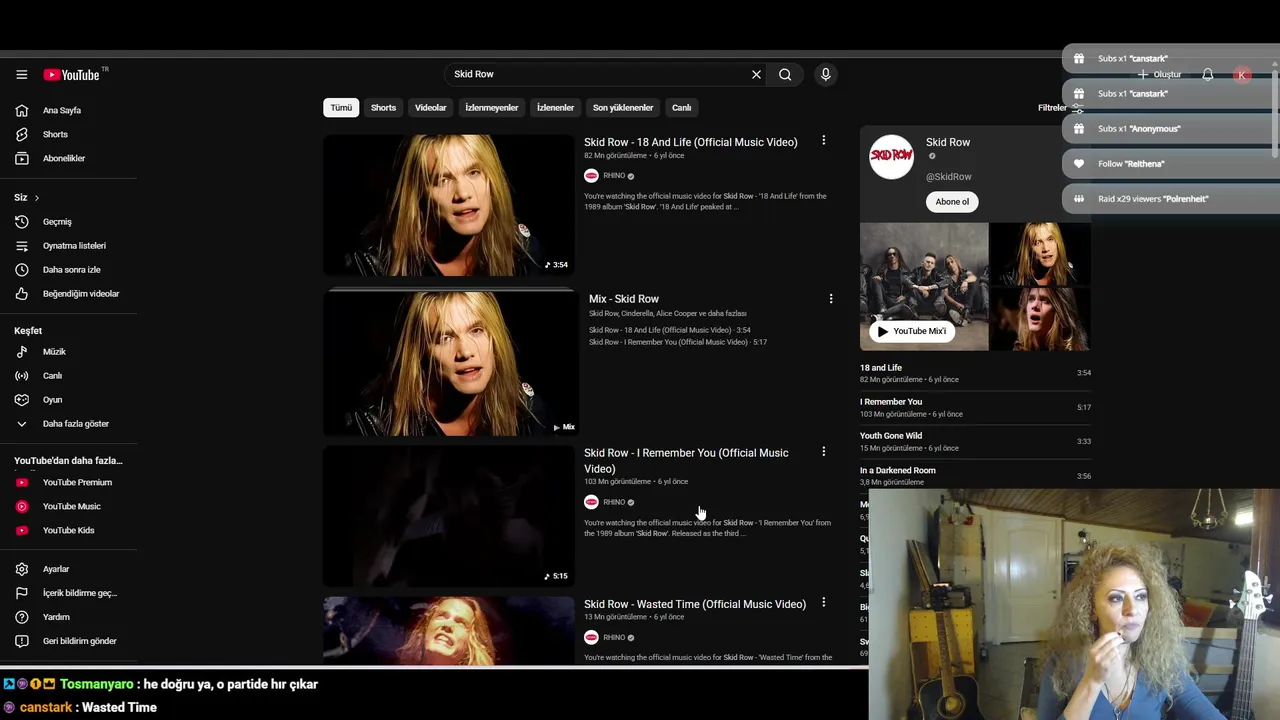Viewport: 1280px width, 720px height.
Task: Open options for 18 And Life video
Action: (823, 141)
